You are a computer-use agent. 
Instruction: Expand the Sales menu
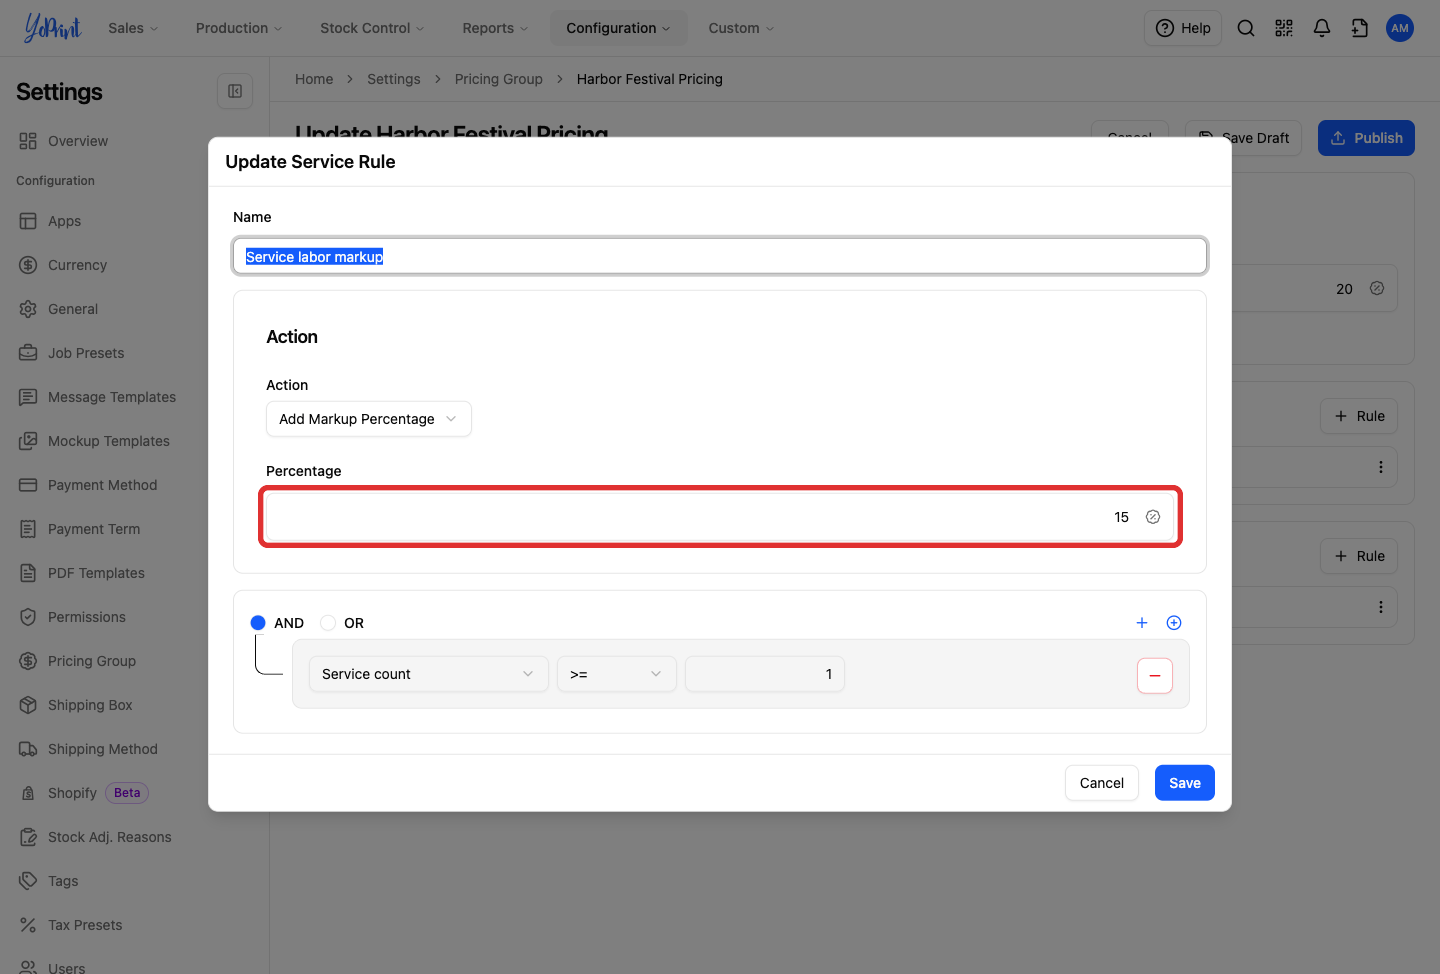(133, 28)
